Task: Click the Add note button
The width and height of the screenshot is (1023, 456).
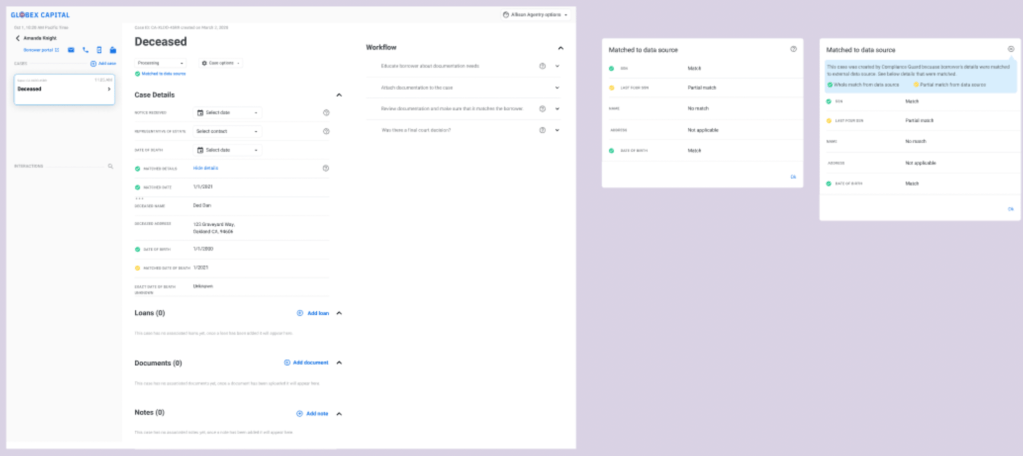Action: [313, 413]
